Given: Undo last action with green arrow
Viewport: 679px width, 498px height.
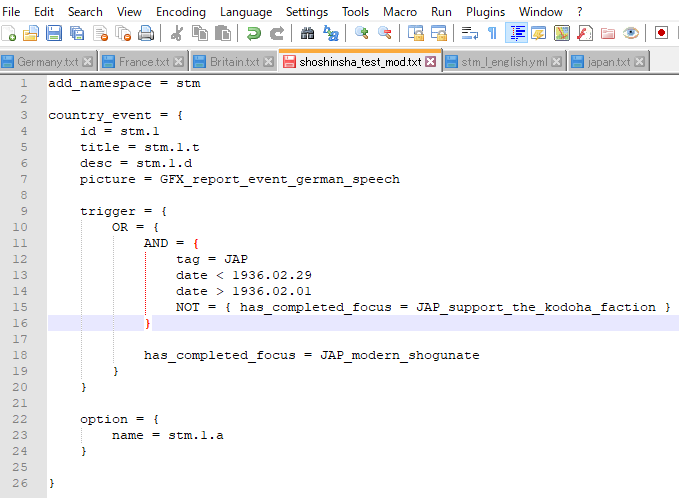Looking at the screenshot, I should click(x=254, y=33).
